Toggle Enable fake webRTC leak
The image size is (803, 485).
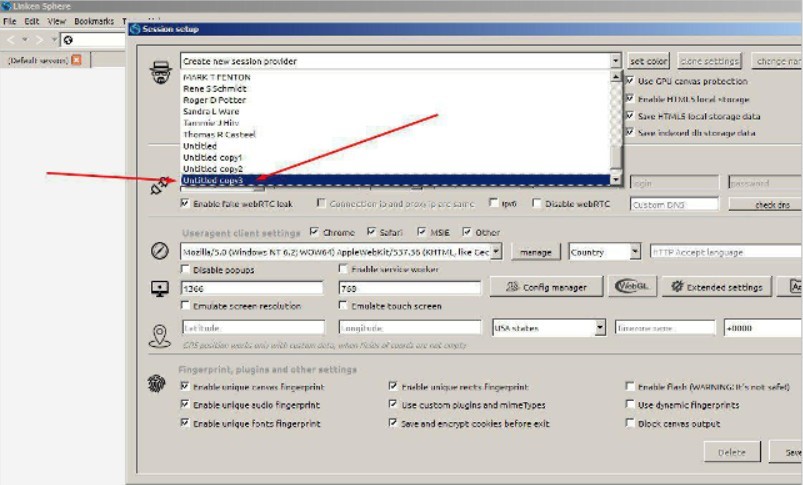185,204
